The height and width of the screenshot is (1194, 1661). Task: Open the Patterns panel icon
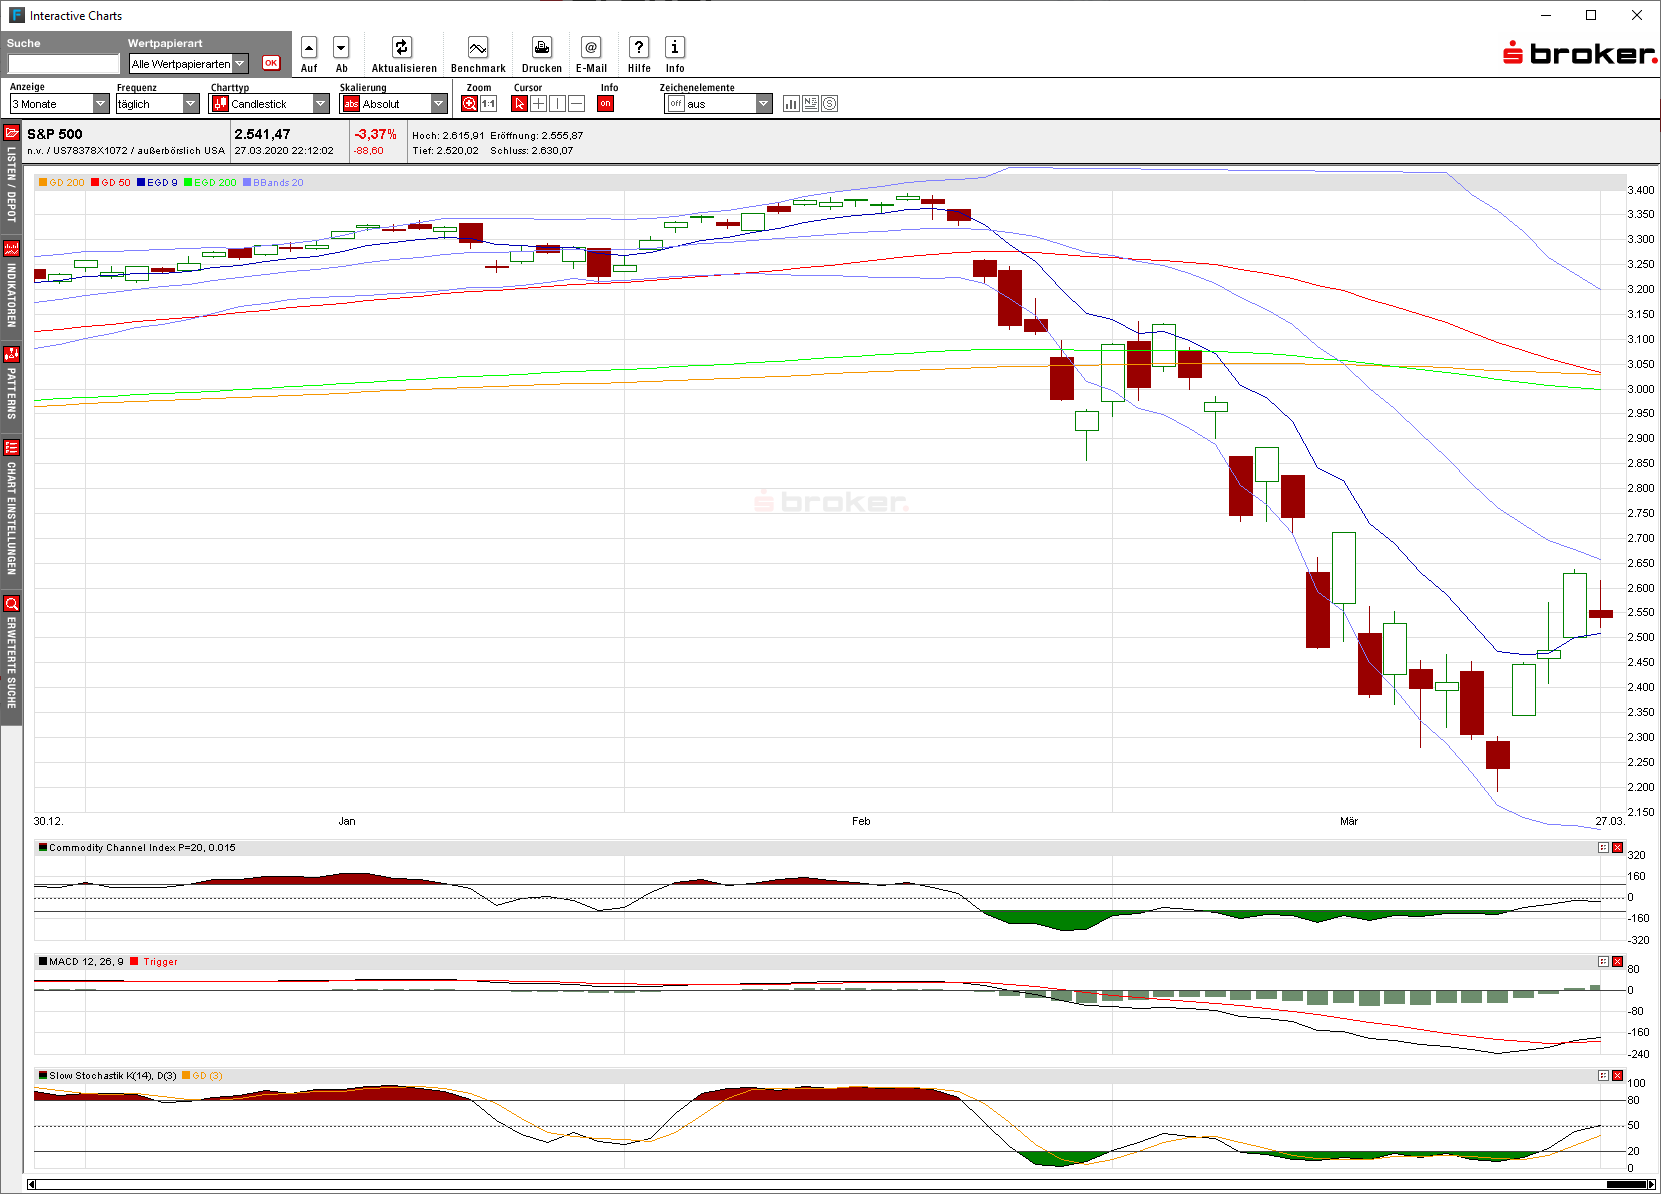[11, 355]
